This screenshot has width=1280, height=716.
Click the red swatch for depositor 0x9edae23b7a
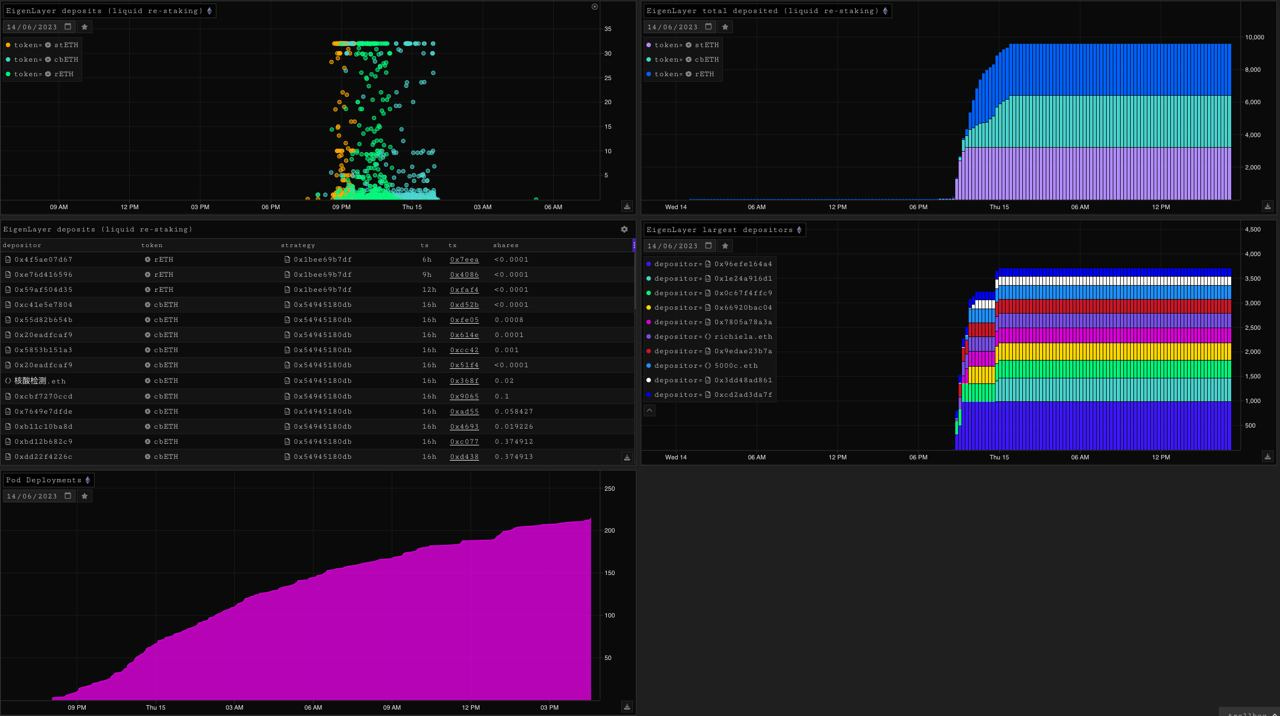point(649,351)
